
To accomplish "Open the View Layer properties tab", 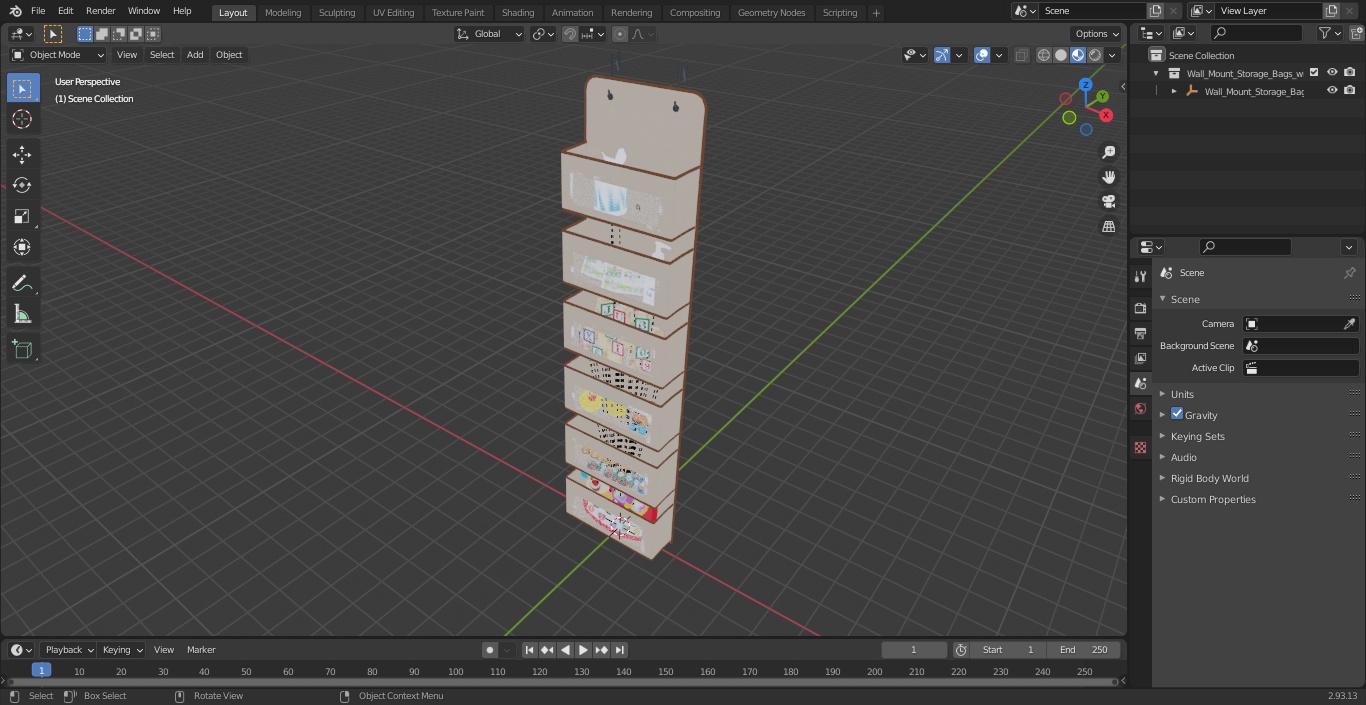I will point(1140,358).
